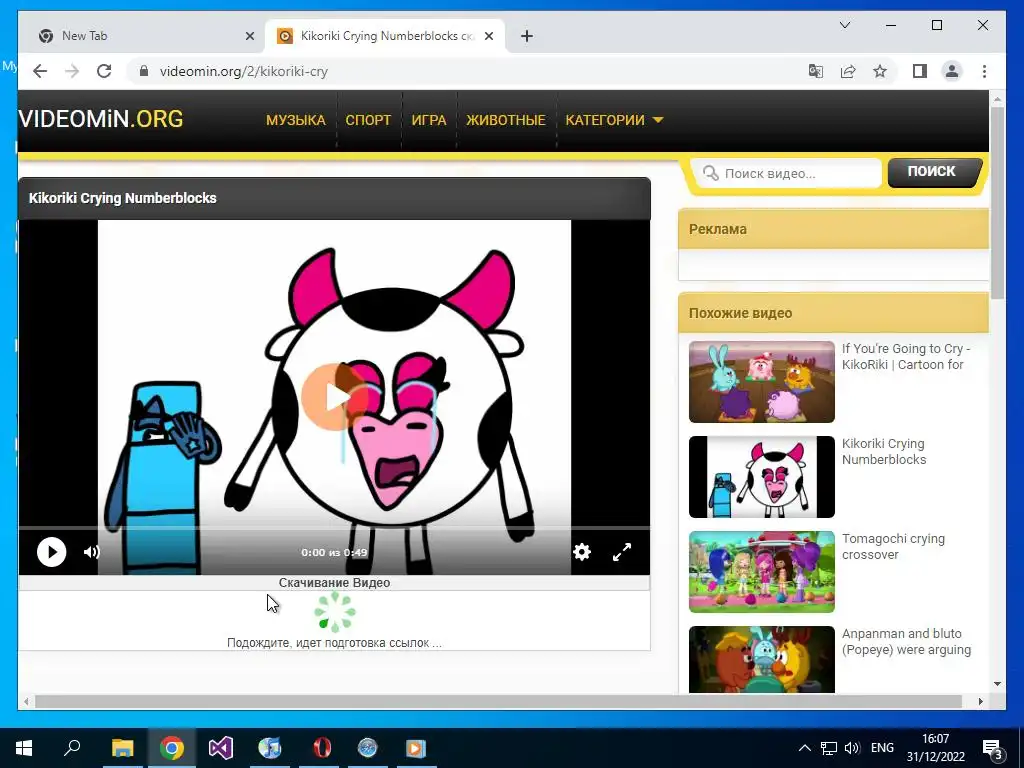This screenshot has height=768, width=1024.
Task: Click the vertical page scrollbar thumb
Action: point(997,202)
